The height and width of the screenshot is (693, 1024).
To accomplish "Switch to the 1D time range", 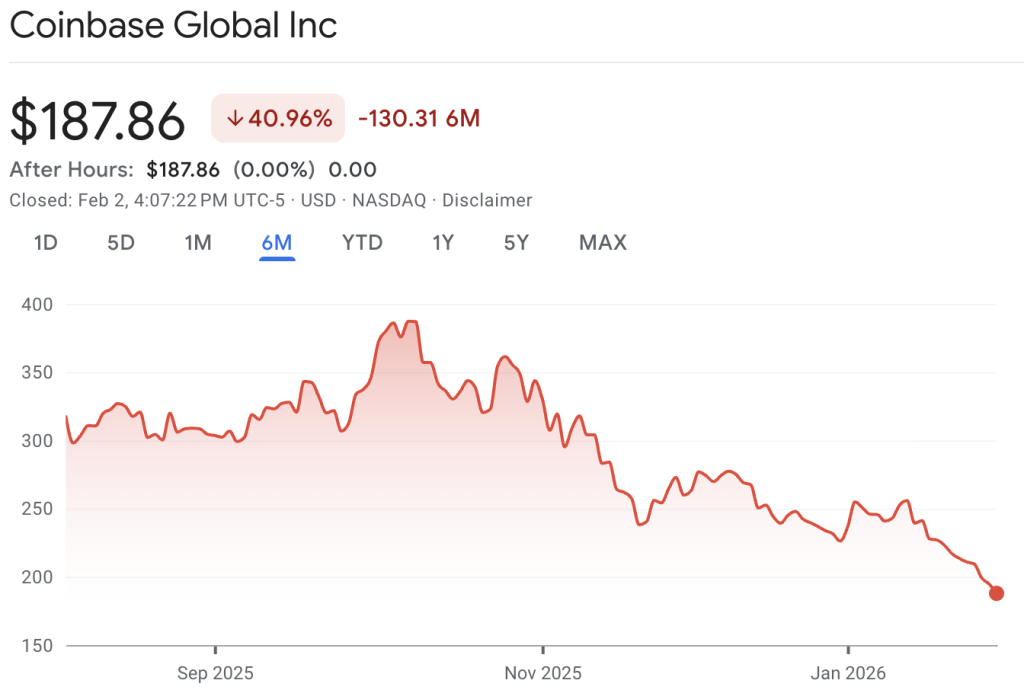I will click(45, 243).
